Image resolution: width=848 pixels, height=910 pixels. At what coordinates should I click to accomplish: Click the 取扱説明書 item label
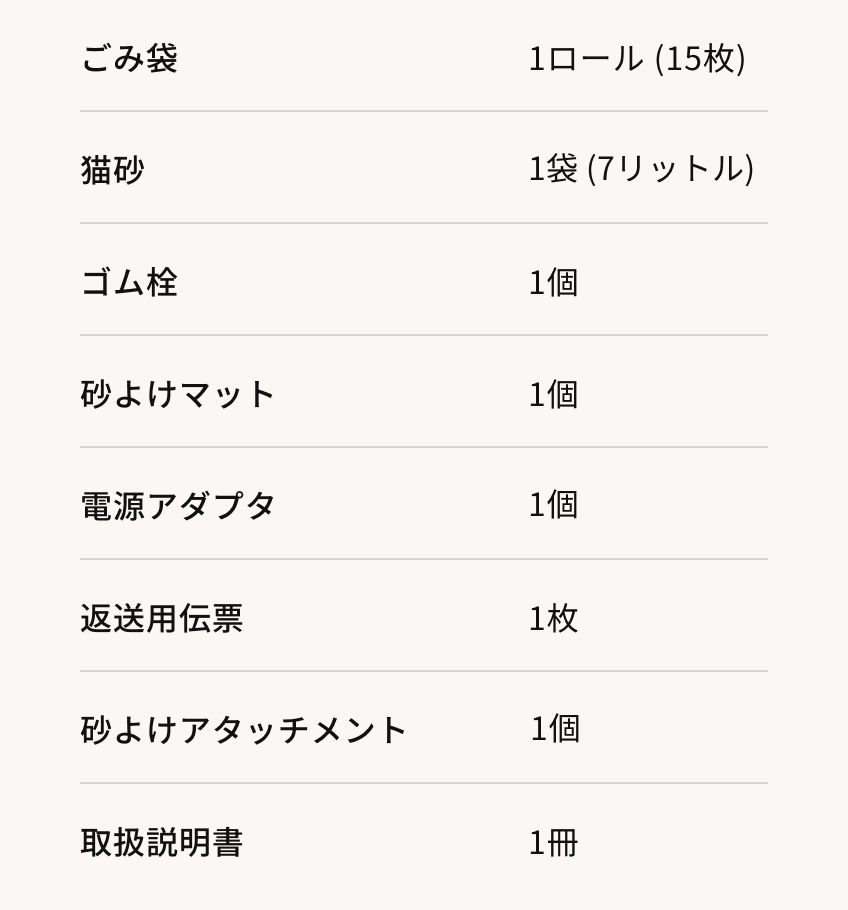[161, 842]
